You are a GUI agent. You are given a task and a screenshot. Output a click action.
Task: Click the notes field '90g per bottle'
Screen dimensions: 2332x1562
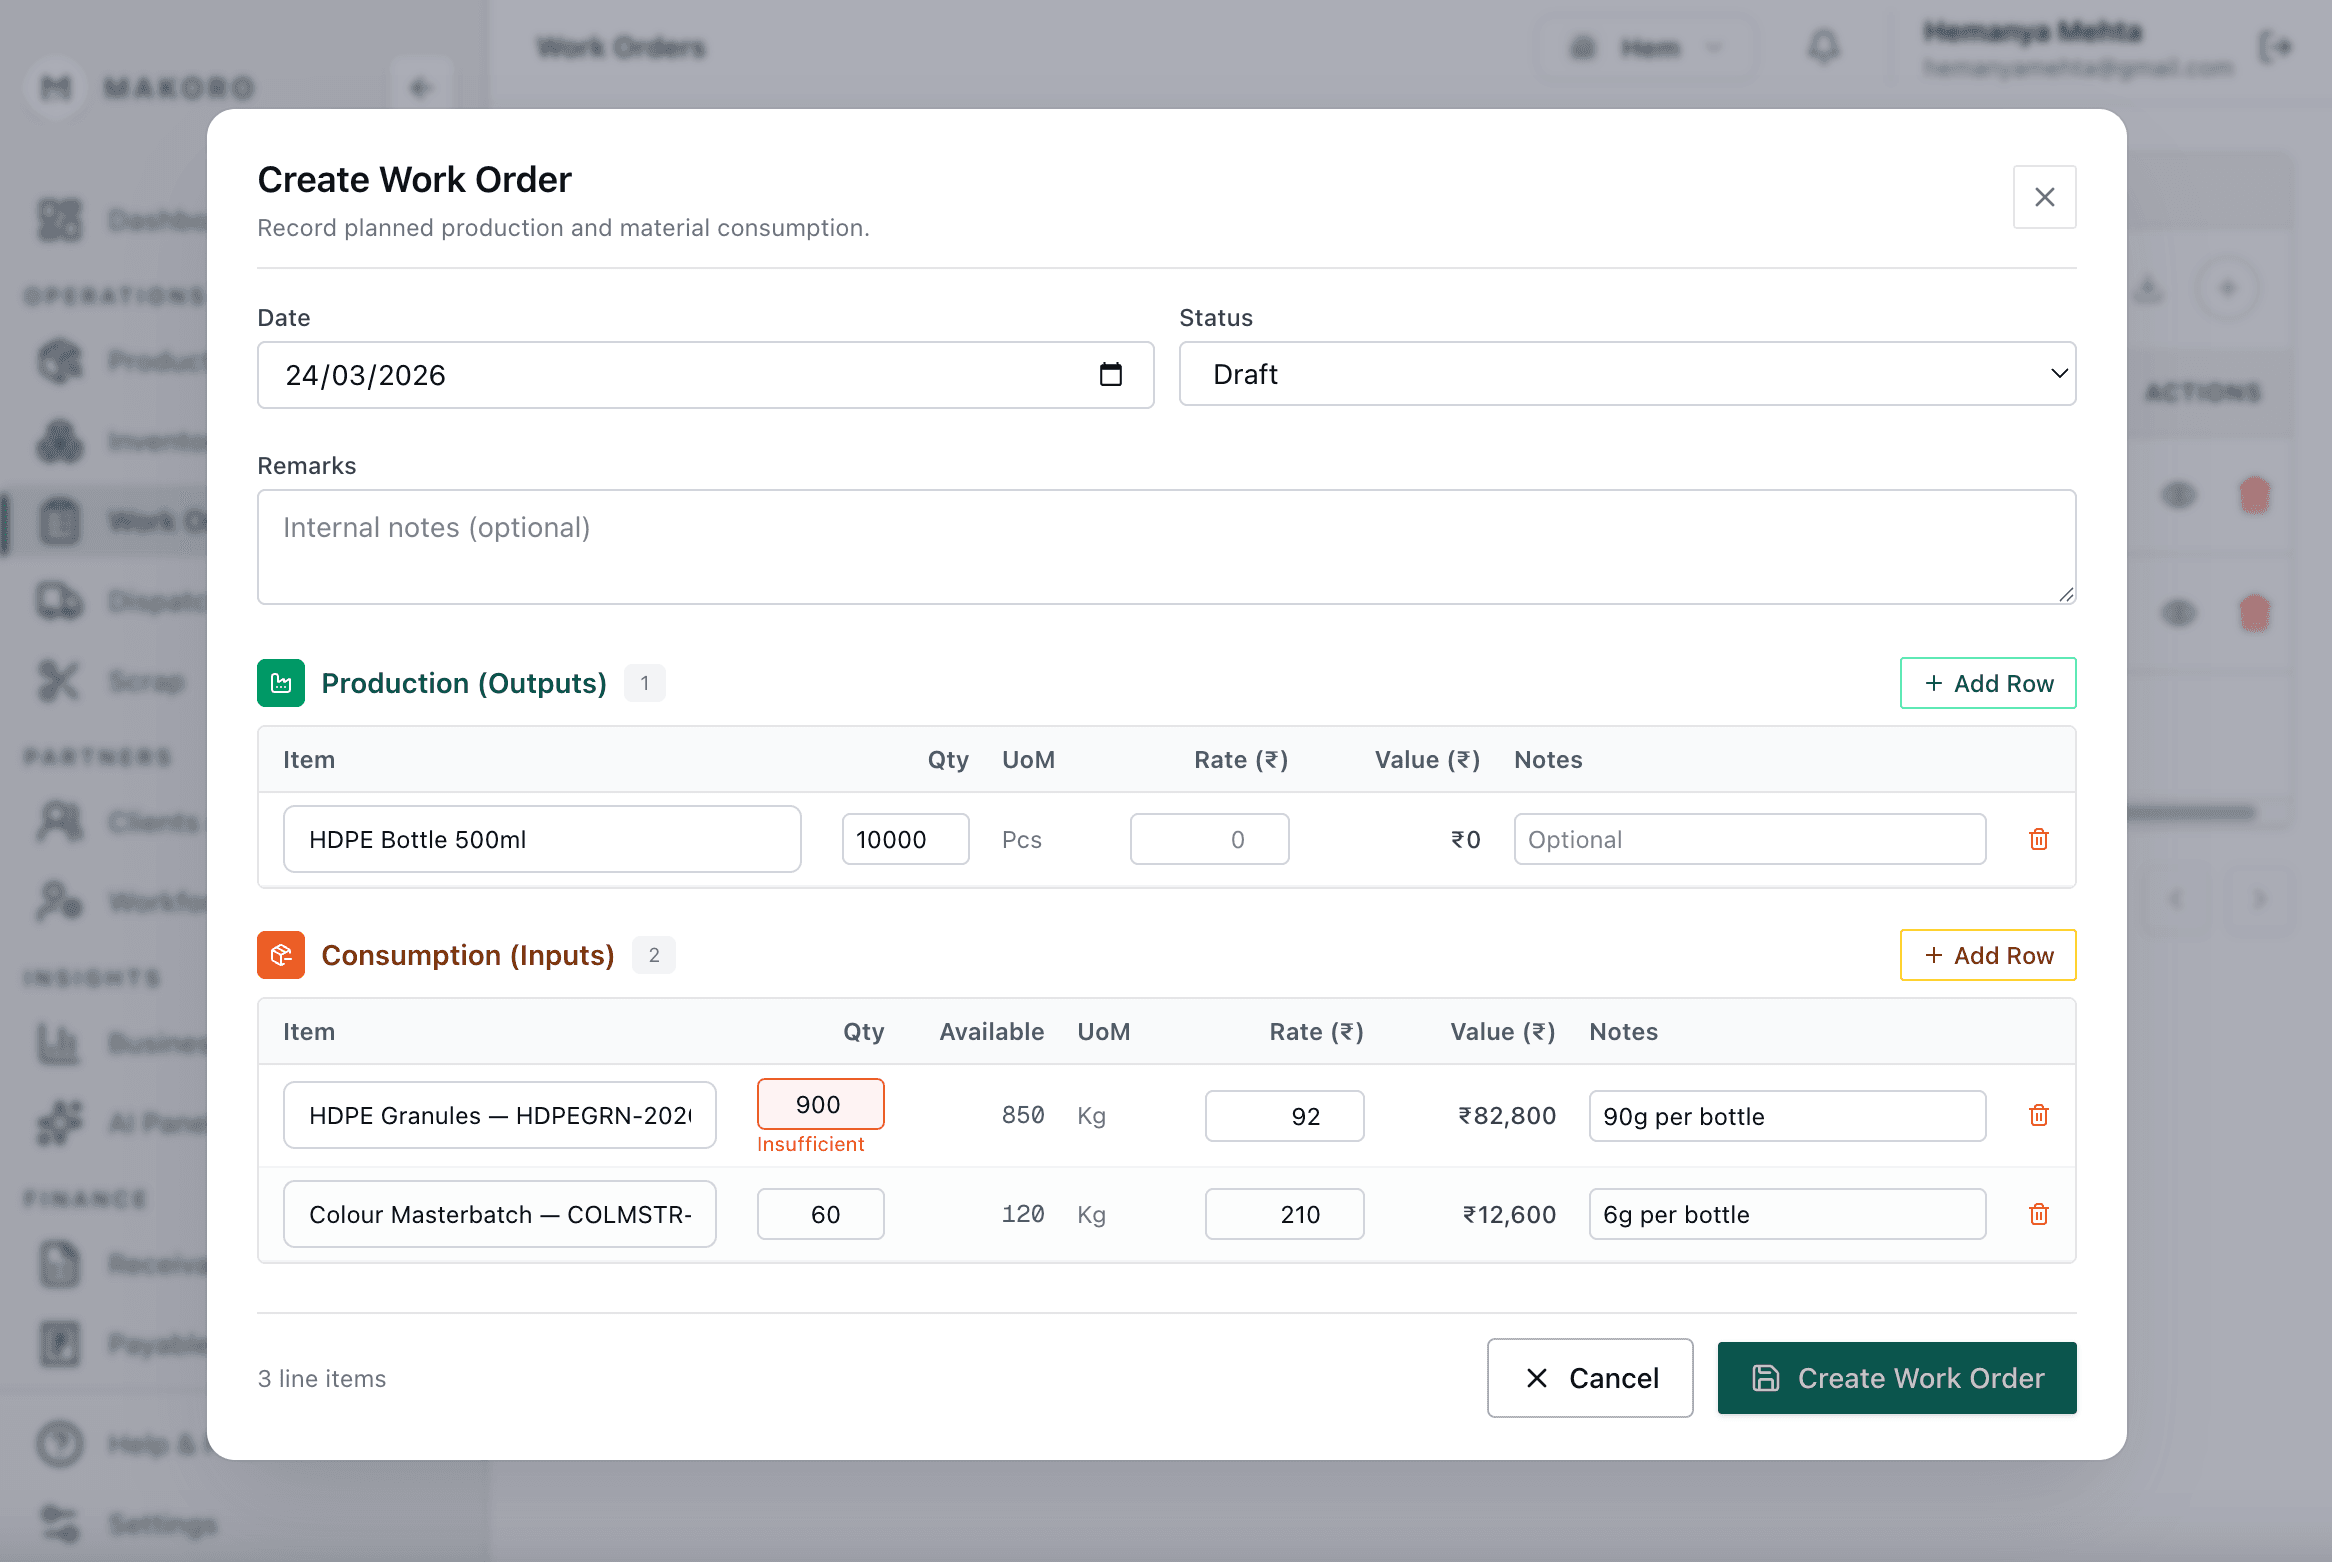1787,1116
